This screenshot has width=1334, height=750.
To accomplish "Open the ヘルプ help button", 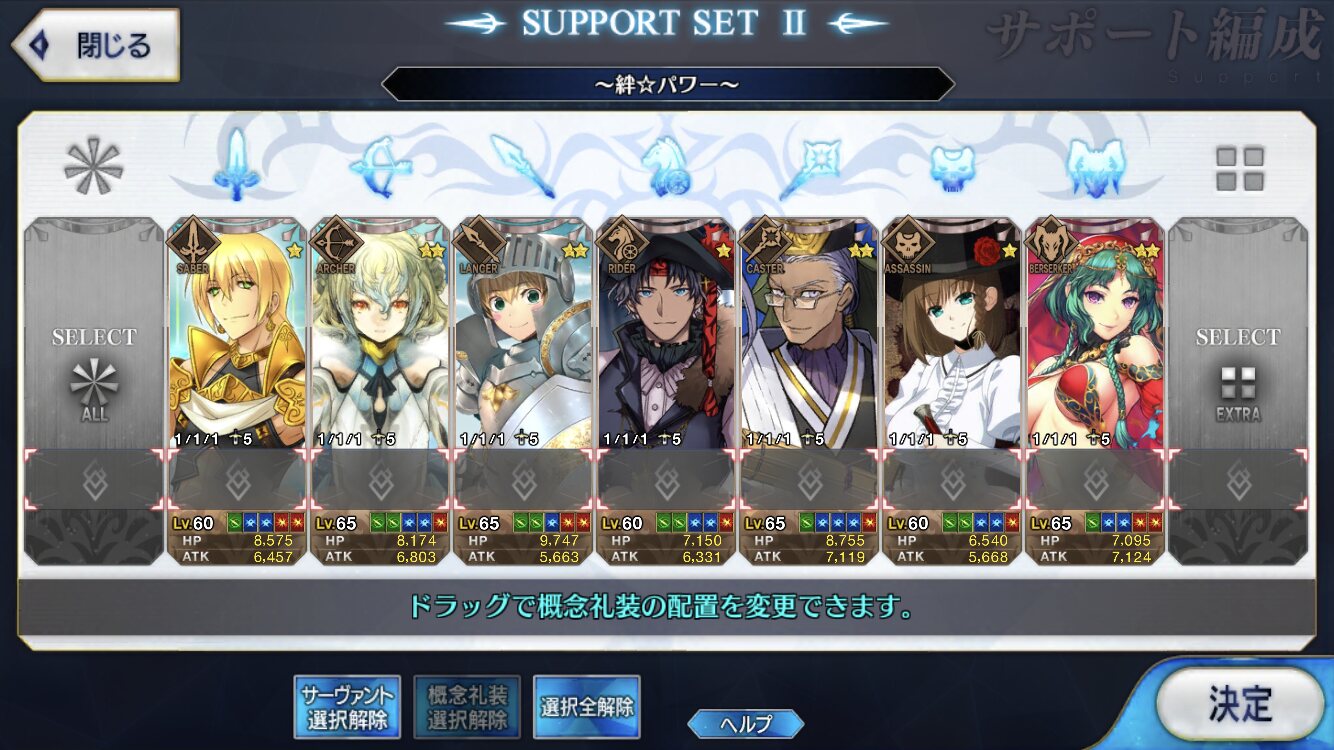I will (x=746, y=724).
